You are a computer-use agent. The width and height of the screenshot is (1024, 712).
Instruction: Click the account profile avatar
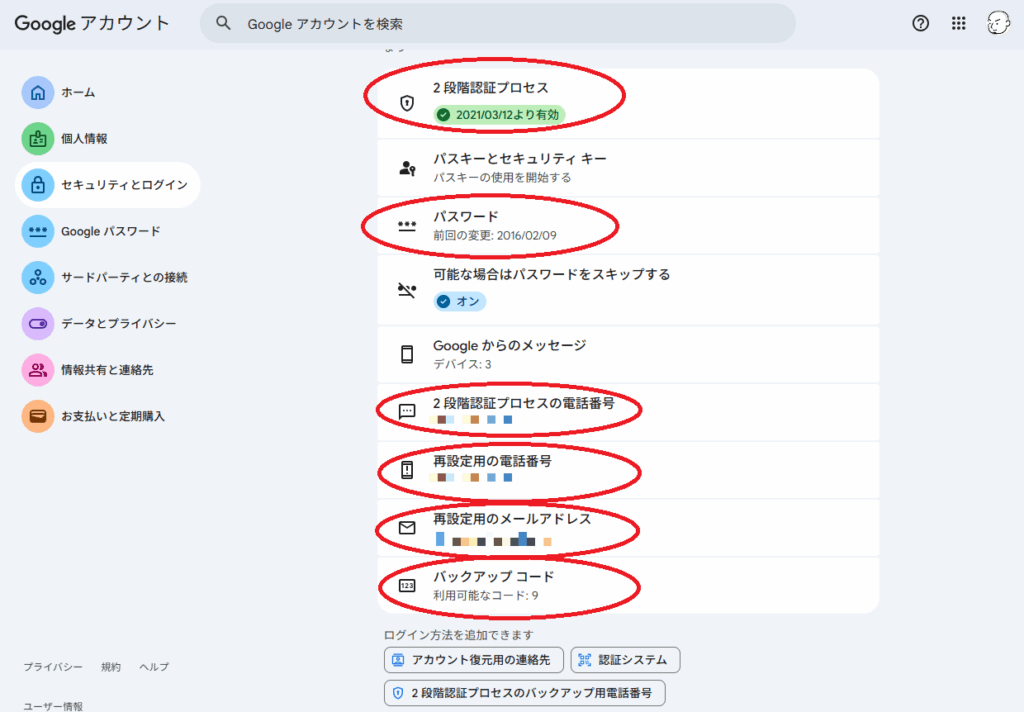998,24
